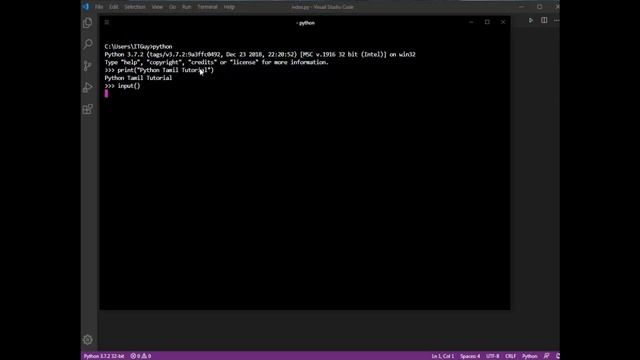Open the Terminal menu
This screenshot has height=360, width=640.
(x=207, y=7)
